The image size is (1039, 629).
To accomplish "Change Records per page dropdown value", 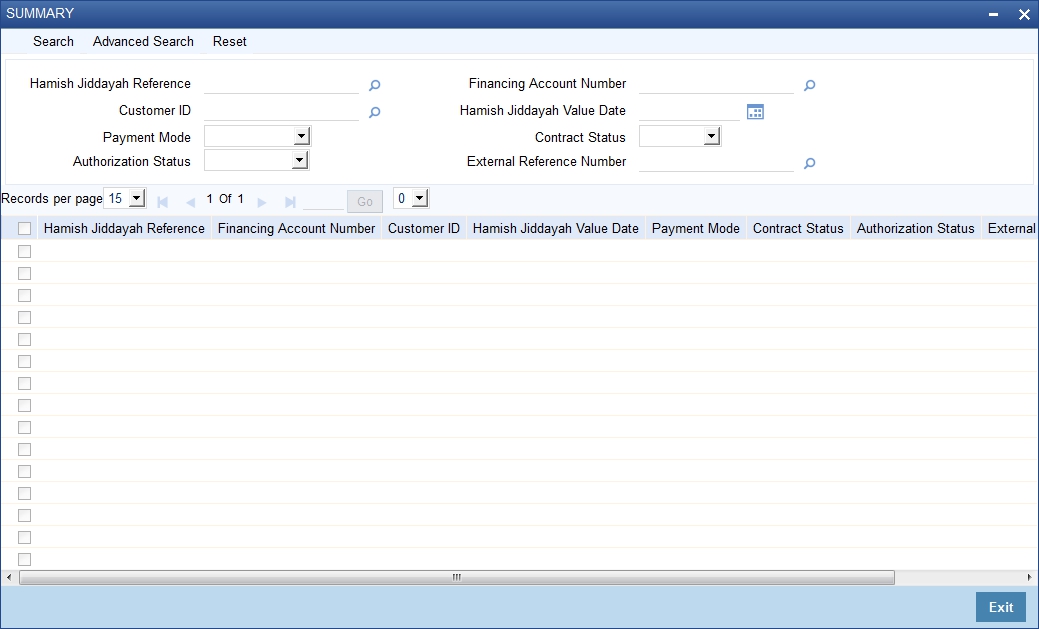I will (125, 198).
